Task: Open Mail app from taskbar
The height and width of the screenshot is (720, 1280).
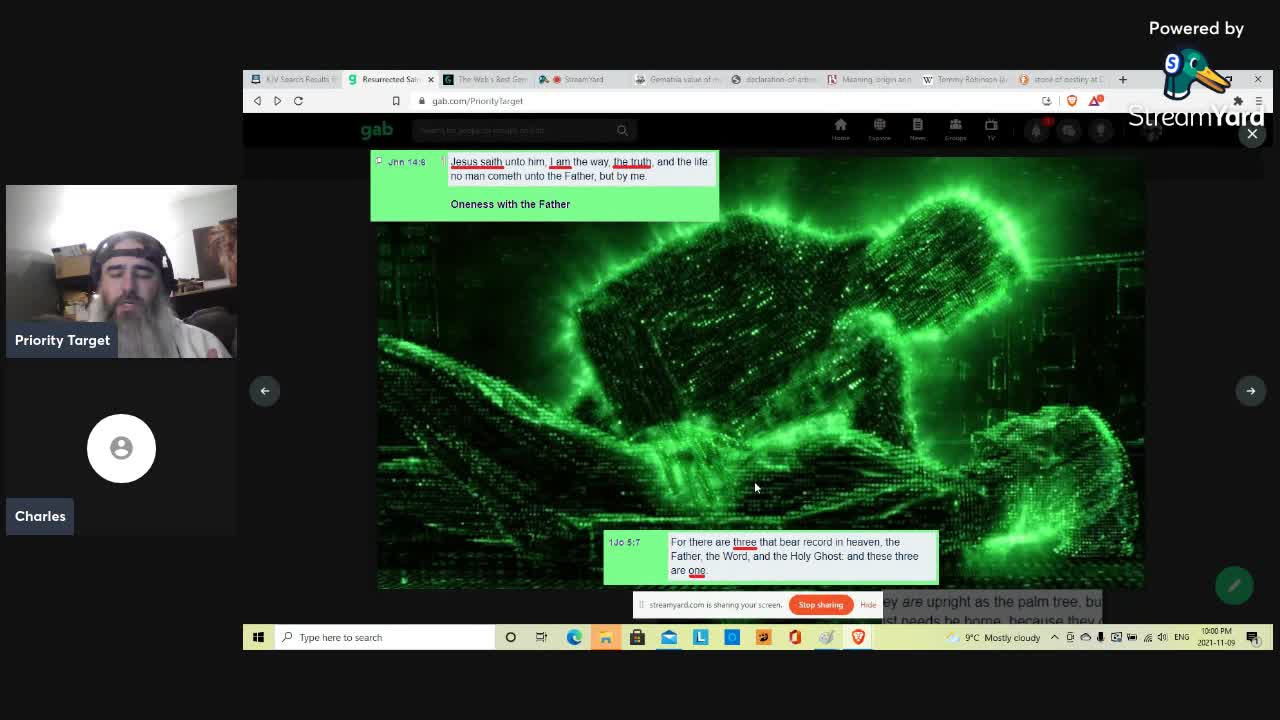Action: point(669,637)
